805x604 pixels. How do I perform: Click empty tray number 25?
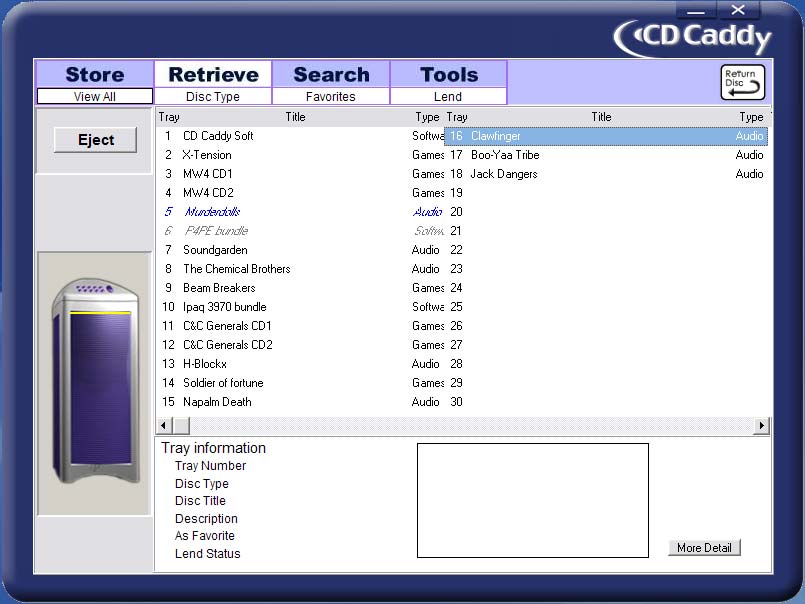click(456, 307)
